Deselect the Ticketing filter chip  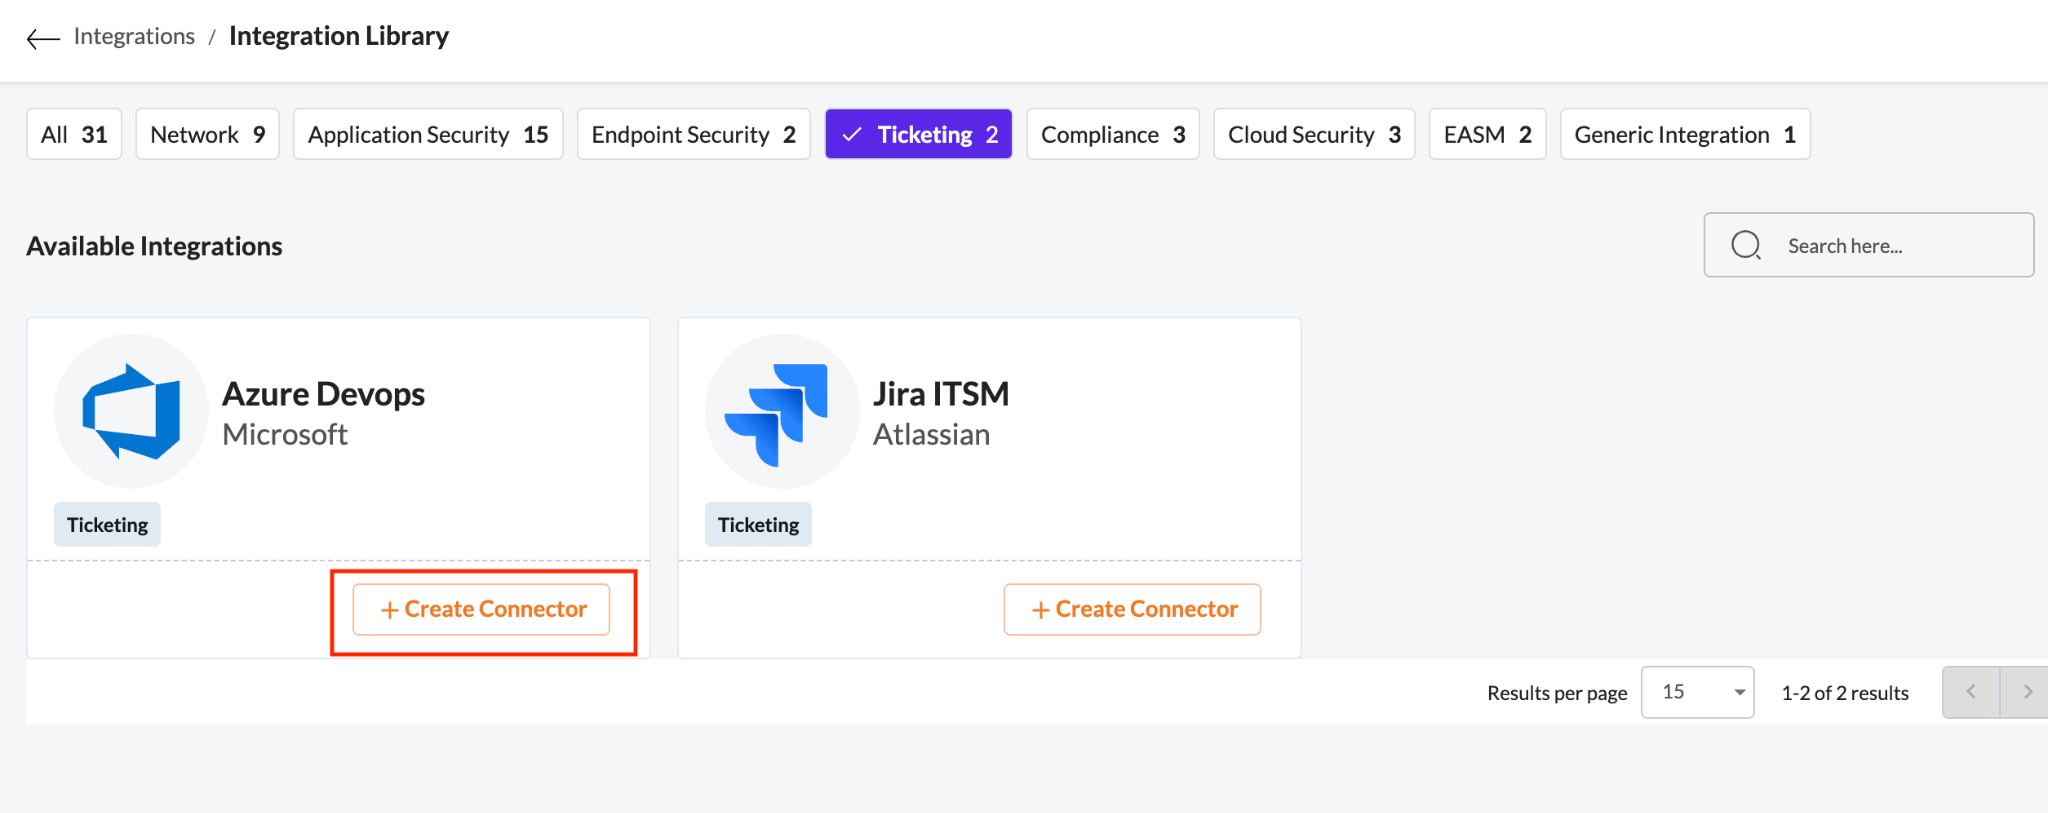coord(918,134)
